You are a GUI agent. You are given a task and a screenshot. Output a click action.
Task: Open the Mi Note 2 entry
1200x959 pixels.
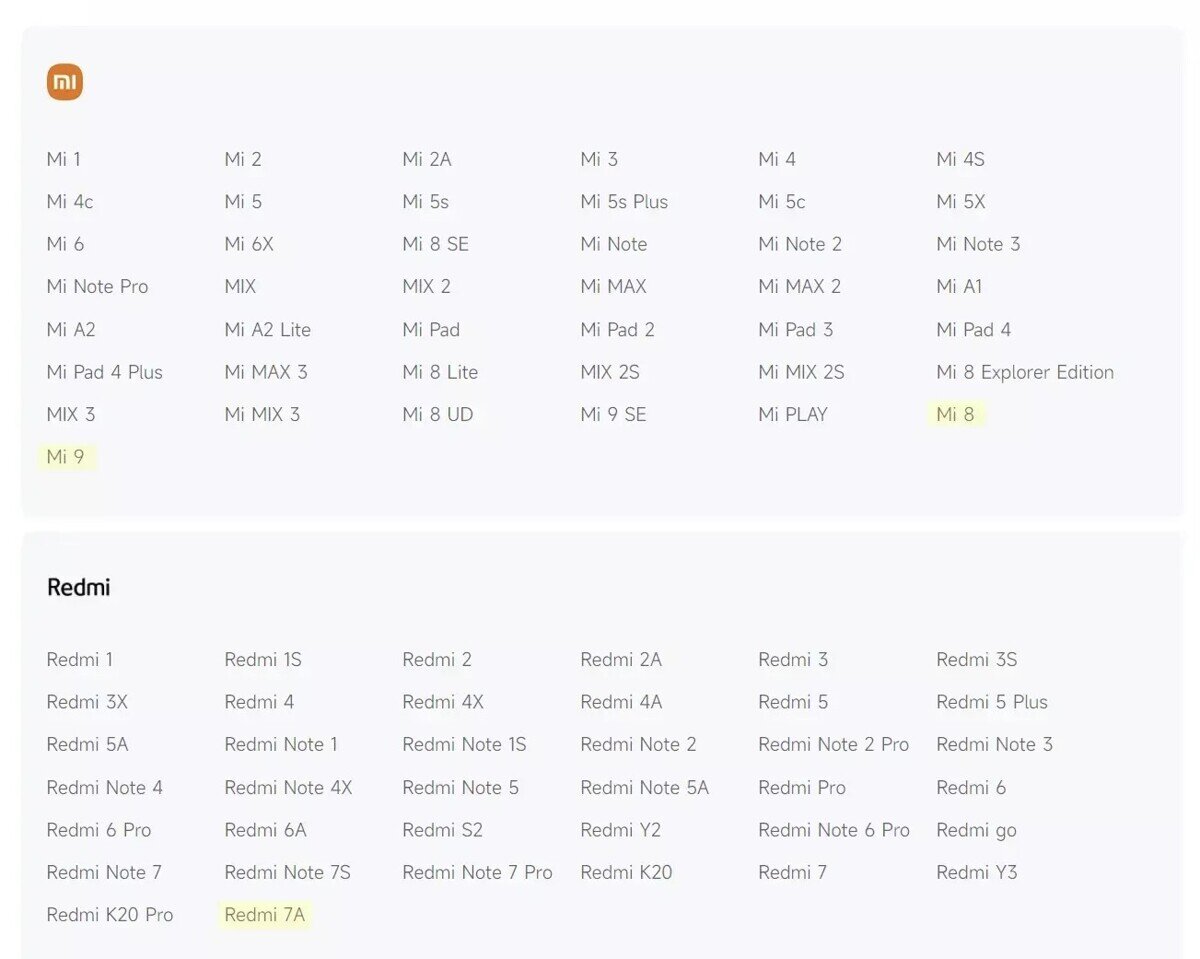[x=800, y=244]
